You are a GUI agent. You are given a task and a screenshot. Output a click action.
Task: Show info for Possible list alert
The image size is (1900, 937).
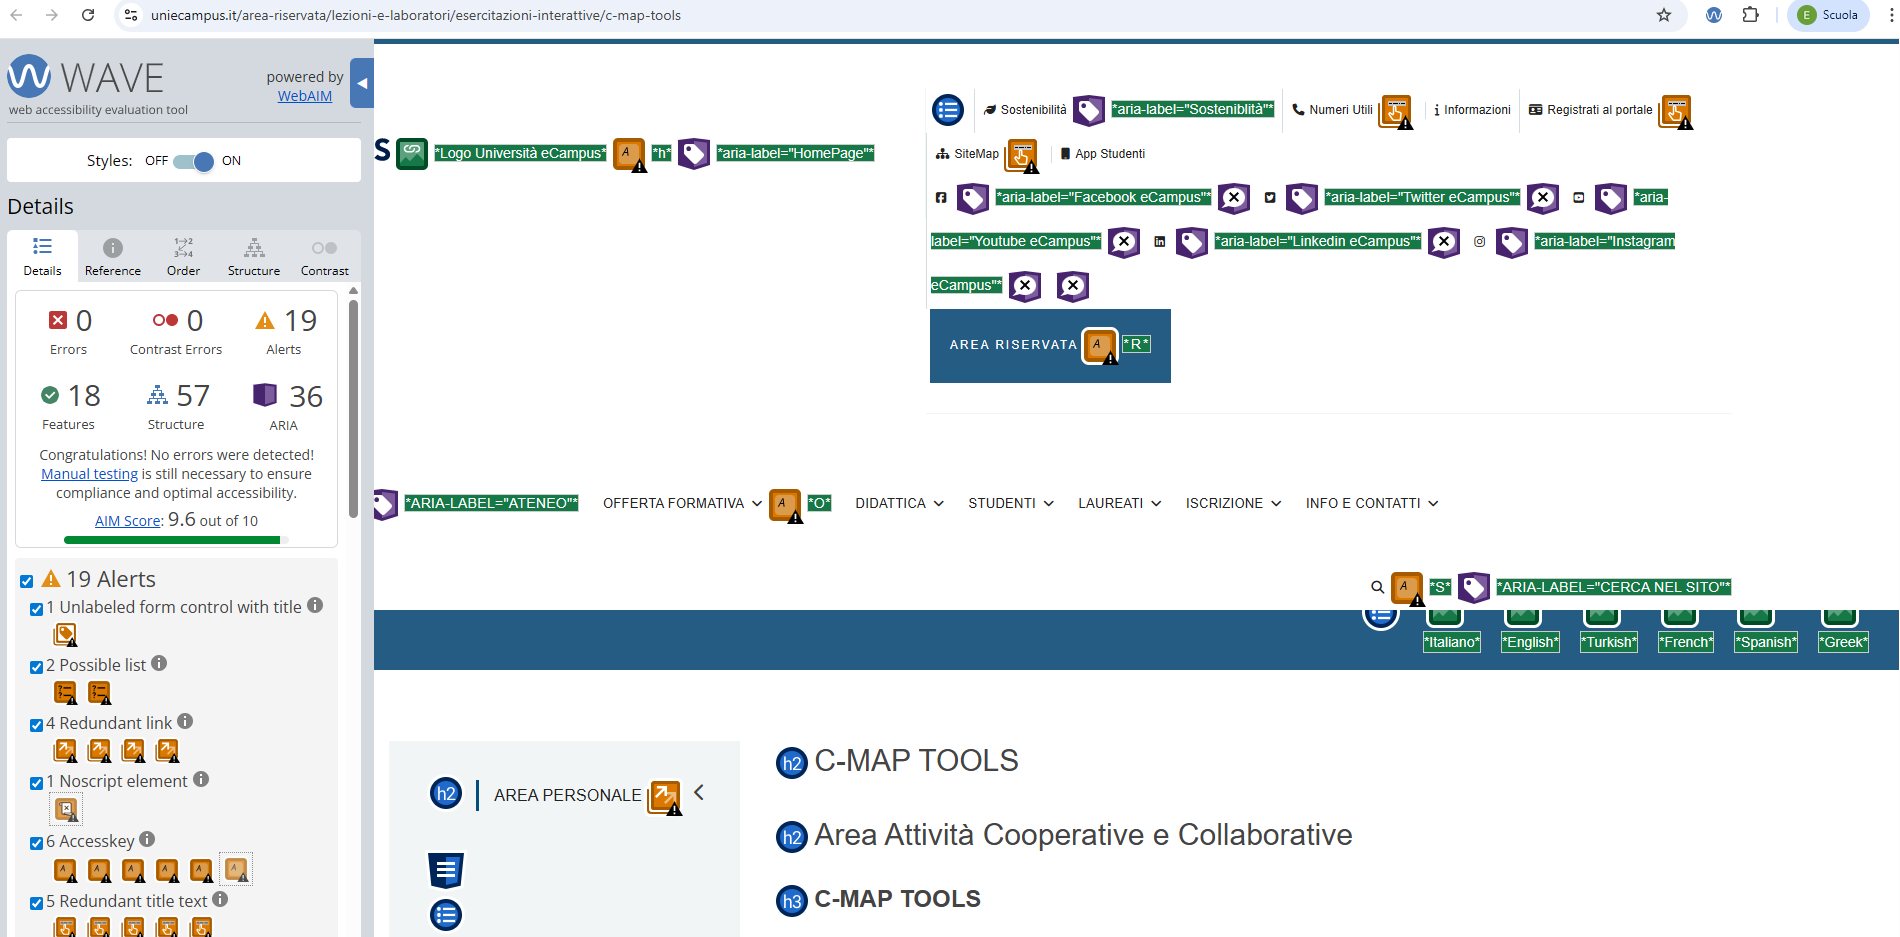[x=159, y=663]
